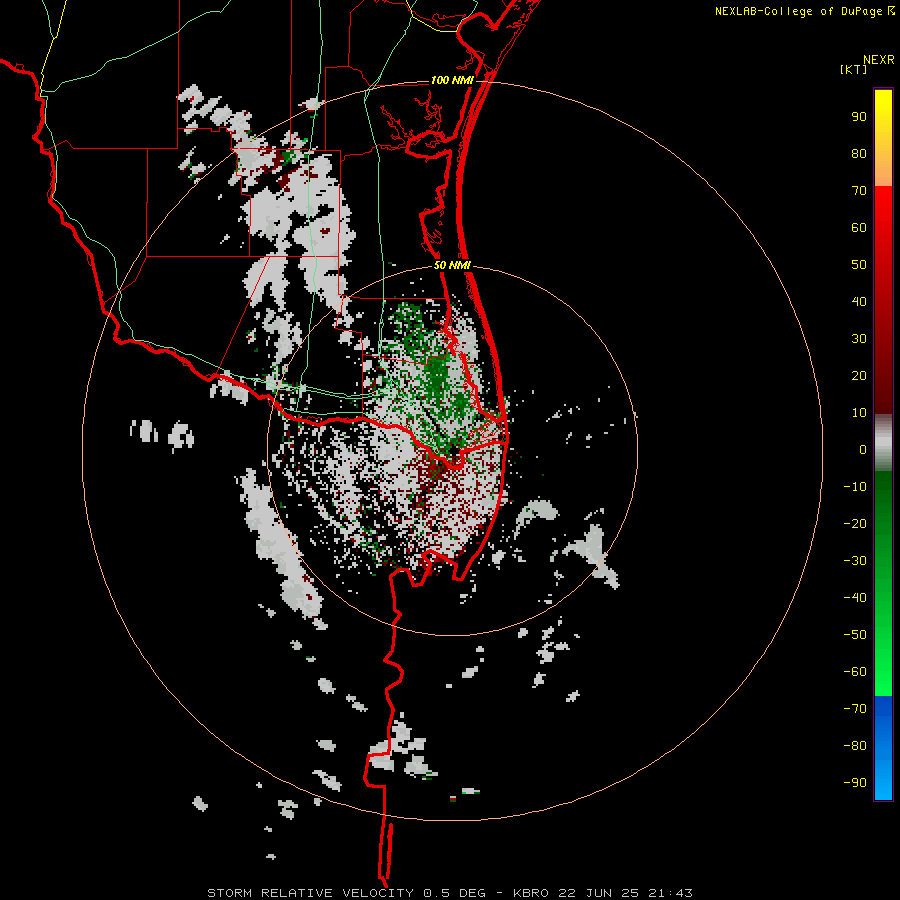The width and height of the screenshot is (900, 900).
Task: Click the -20 scale value
Action: coord(855,523)
